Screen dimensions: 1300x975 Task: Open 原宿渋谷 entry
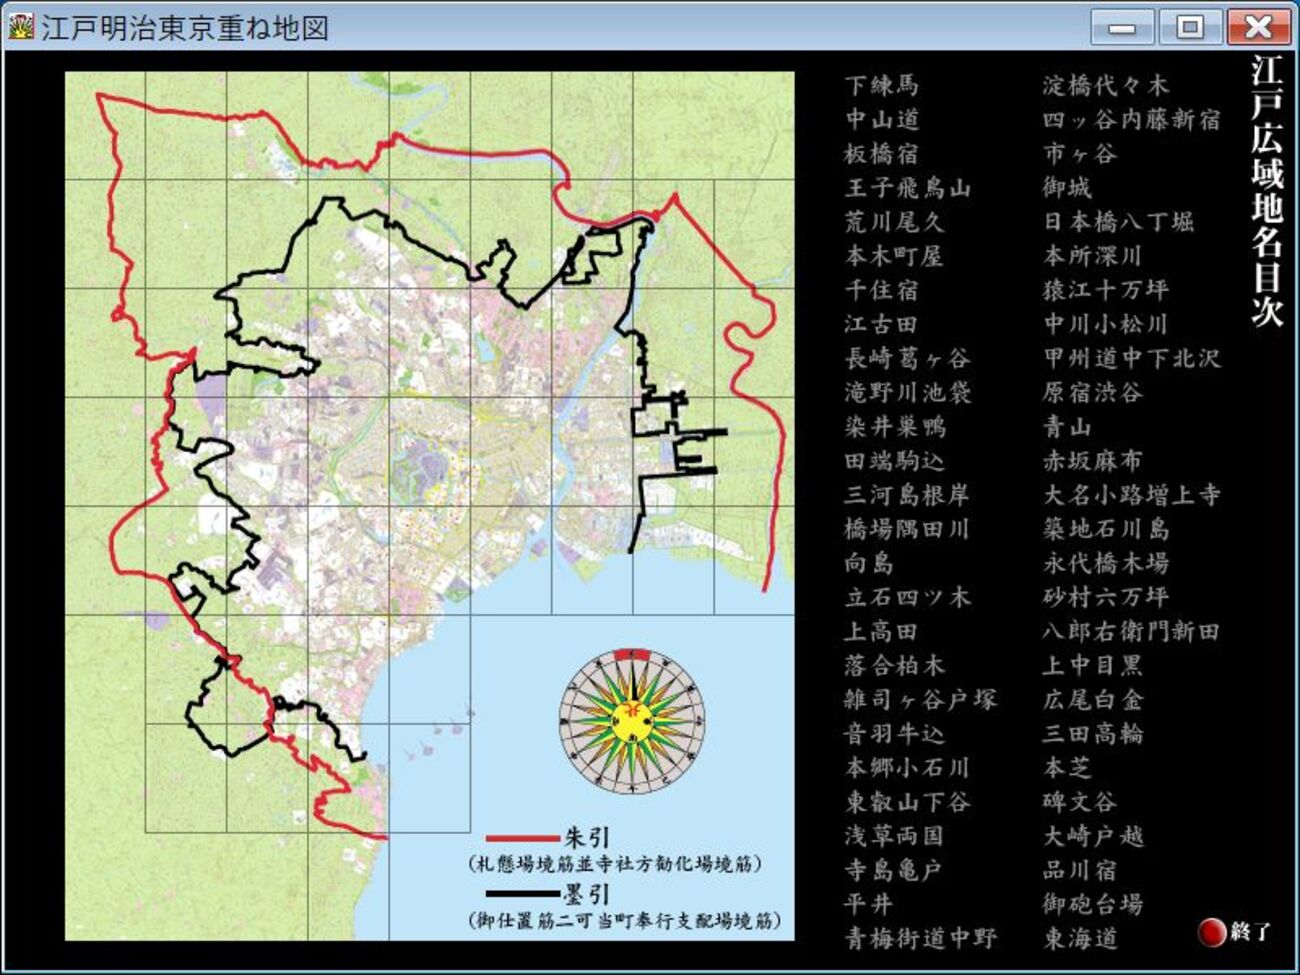tap(1093, 392)
